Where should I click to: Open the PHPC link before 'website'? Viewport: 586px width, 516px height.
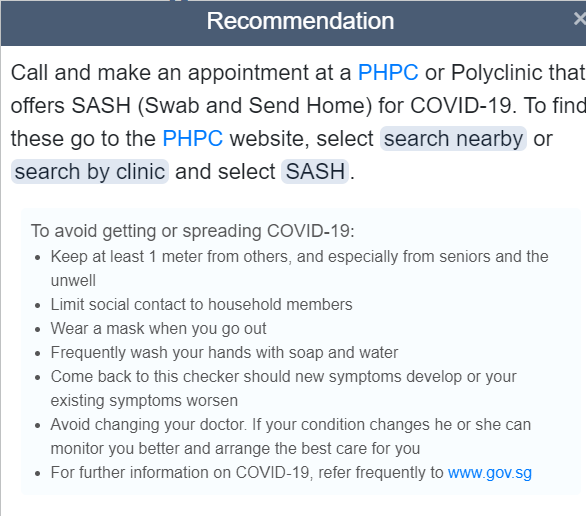pos(192,138)
